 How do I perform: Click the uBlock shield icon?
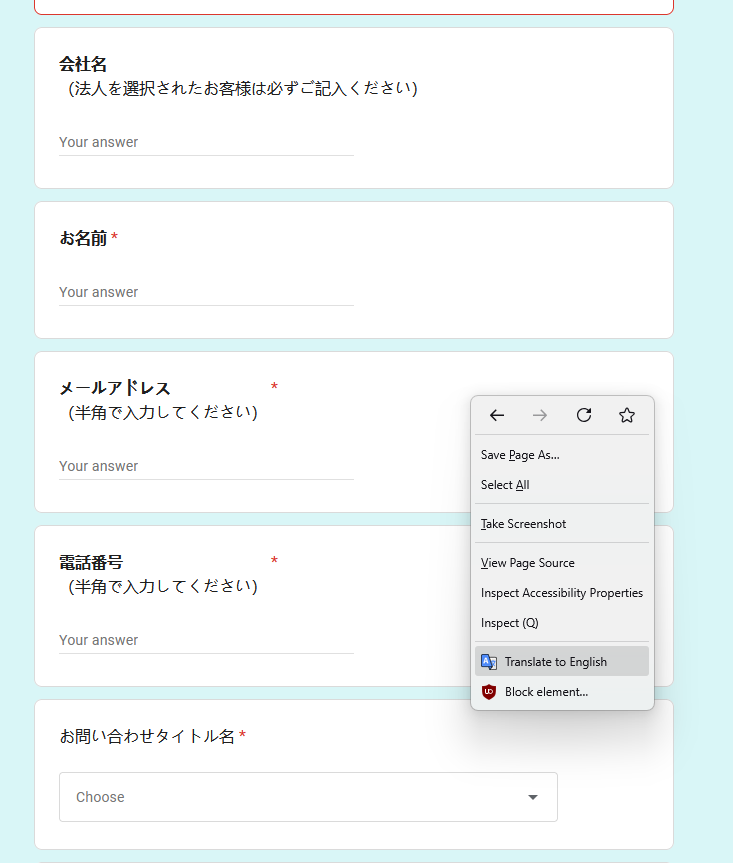(x=489, y=692)
